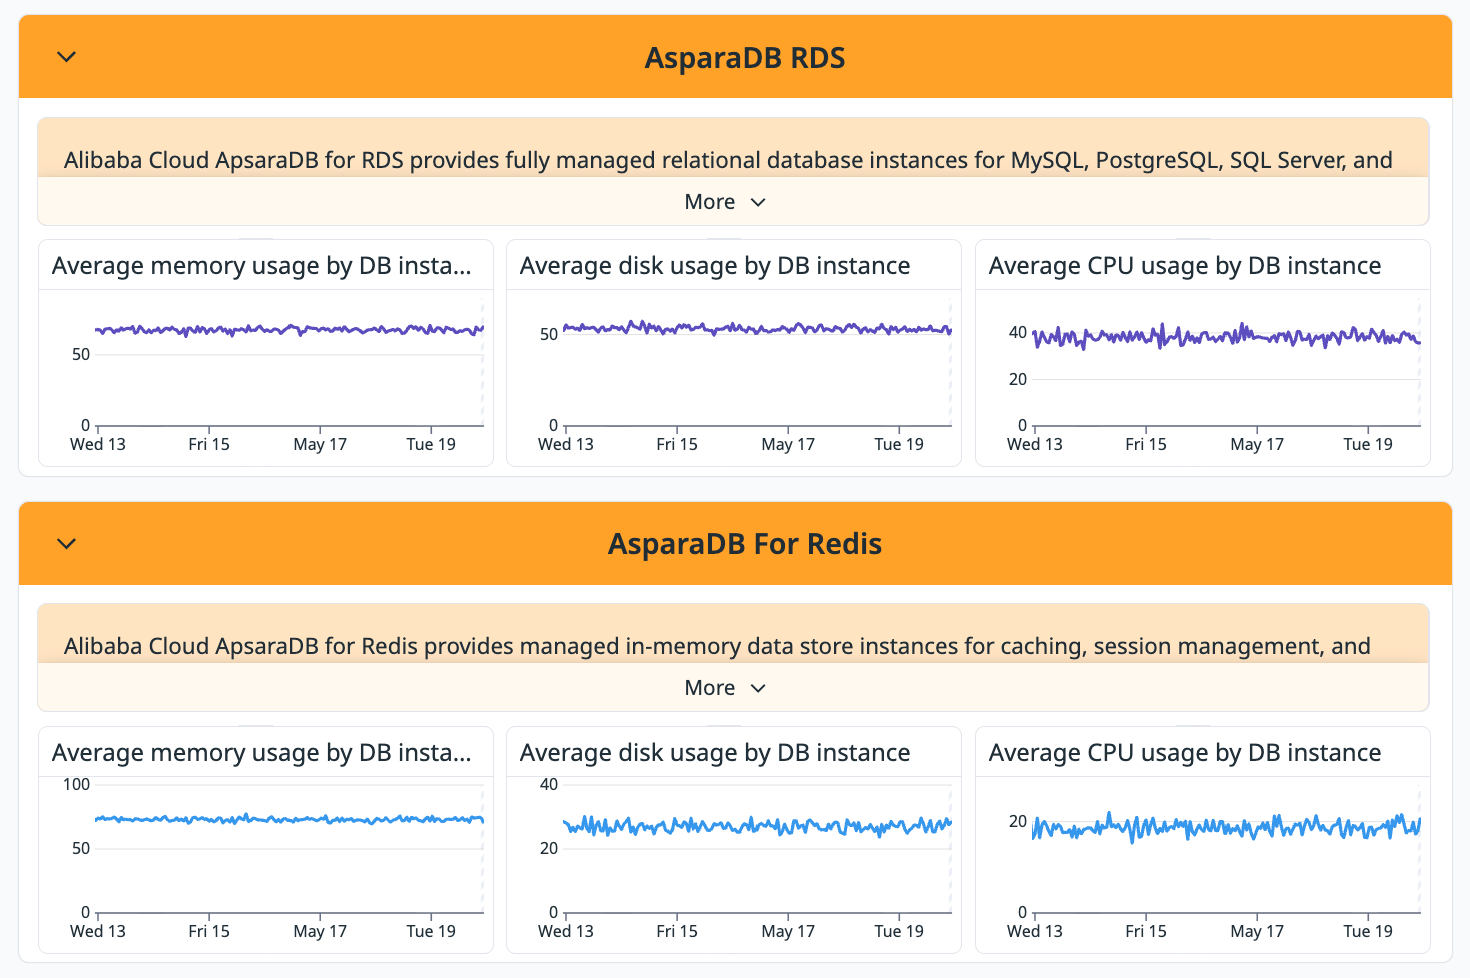
Task: Click the Redis memory usage blue line graph
Action: 290,819
